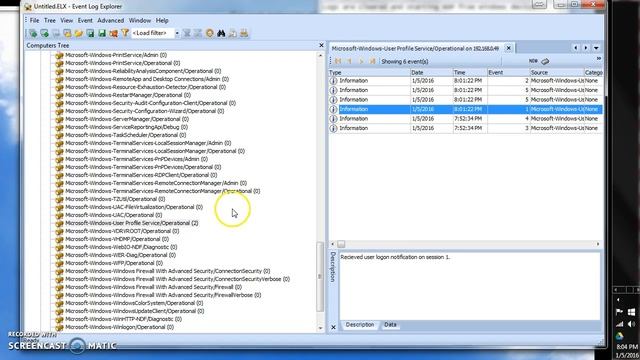Select the Microsoft-Windows-UAC/Operational log

click(113, 215)
